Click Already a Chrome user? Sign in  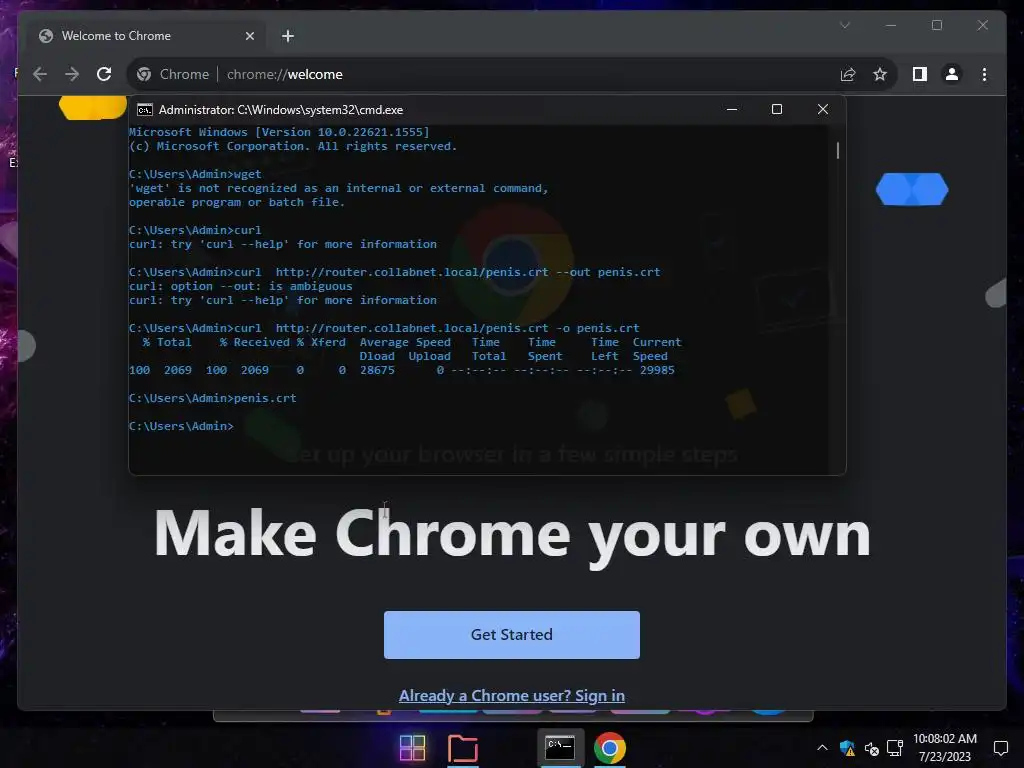coord(512,696)
